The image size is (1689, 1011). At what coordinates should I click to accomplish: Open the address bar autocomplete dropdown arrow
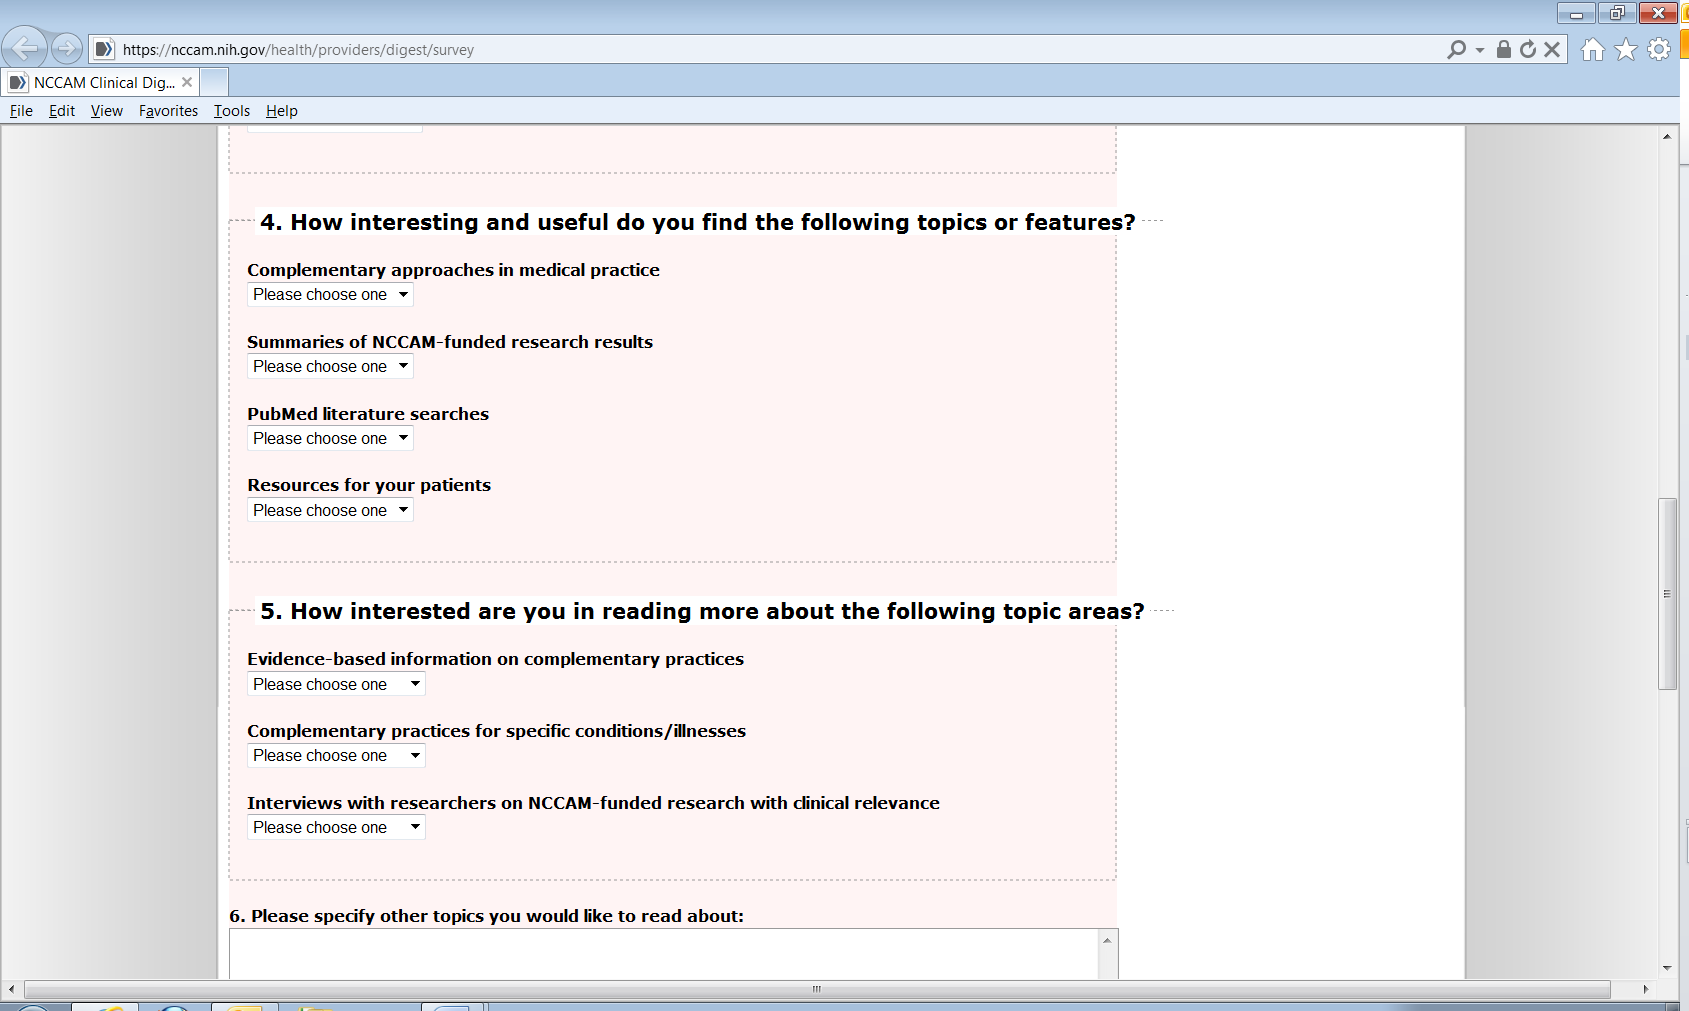(1480, 49)
